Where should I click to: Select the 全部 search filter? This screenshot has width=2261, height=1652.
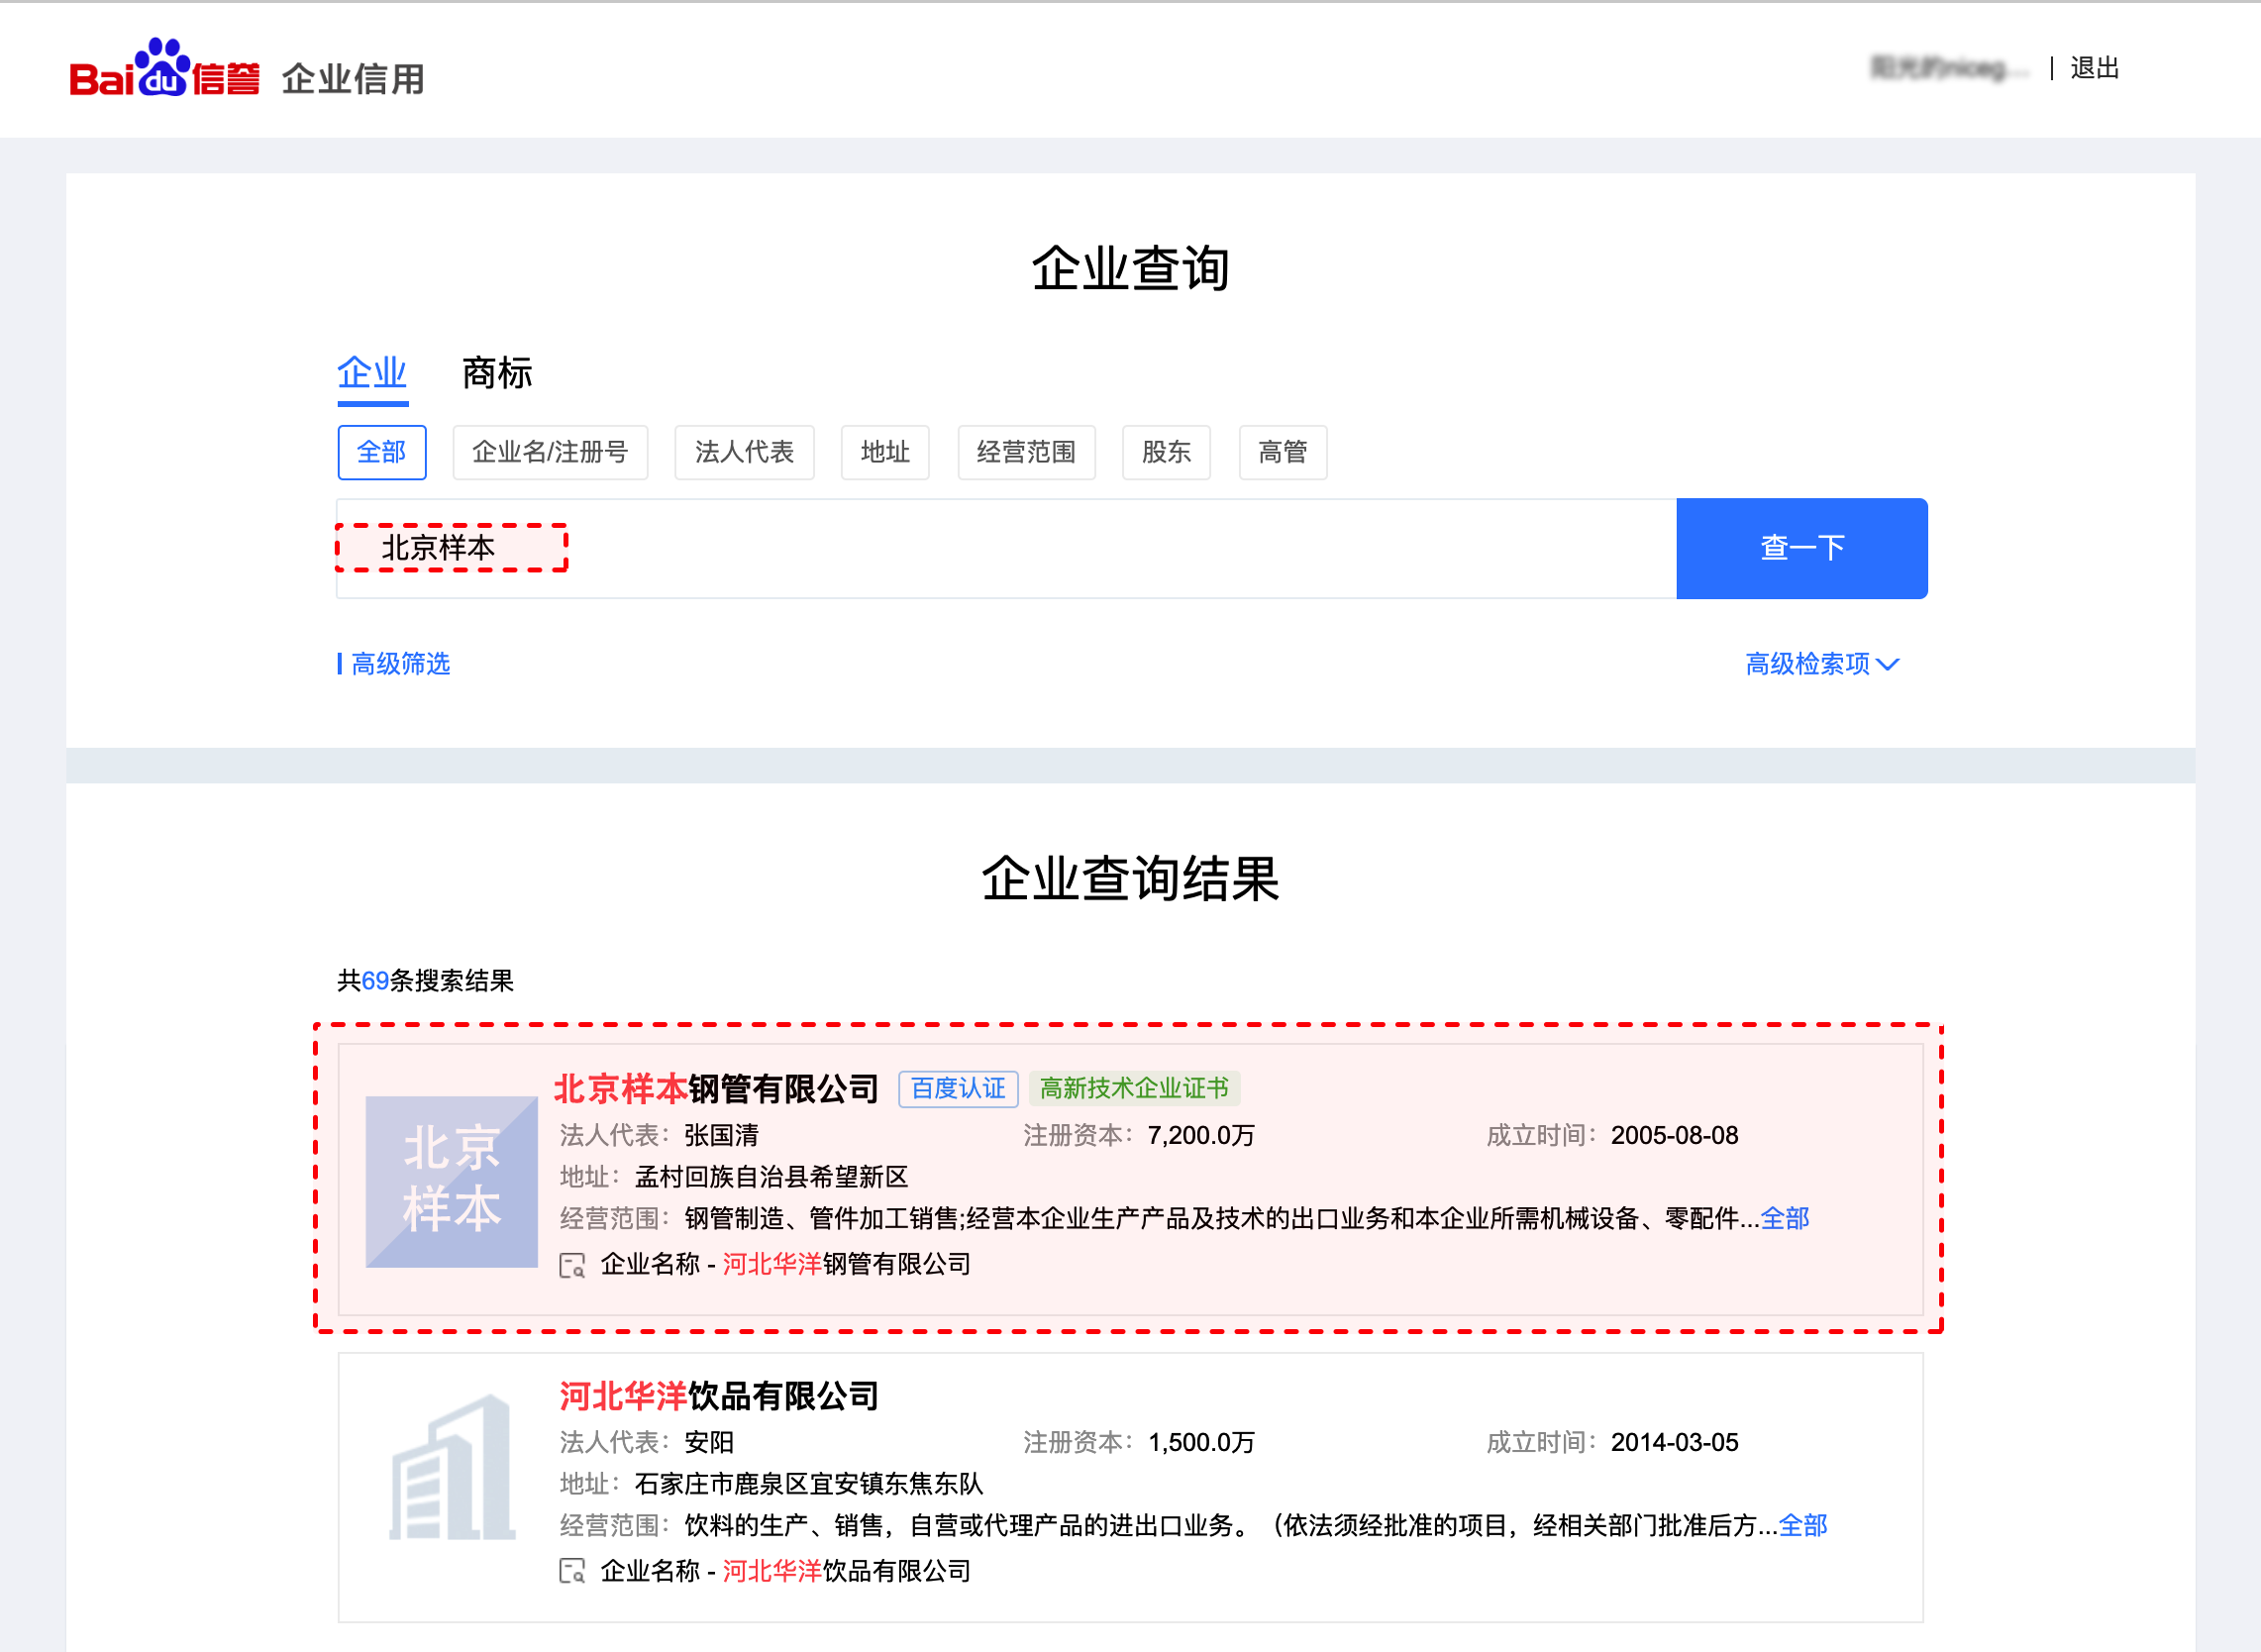(381, 452)
